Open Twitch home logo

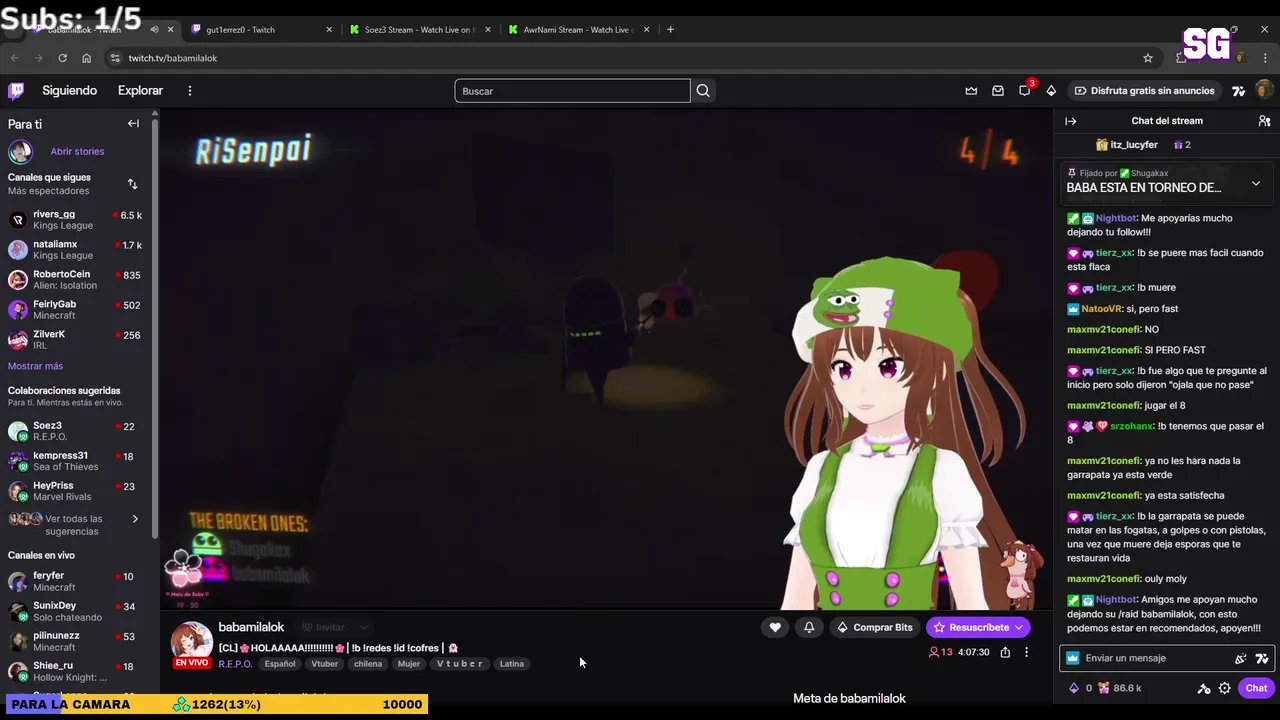click(16, 91)
